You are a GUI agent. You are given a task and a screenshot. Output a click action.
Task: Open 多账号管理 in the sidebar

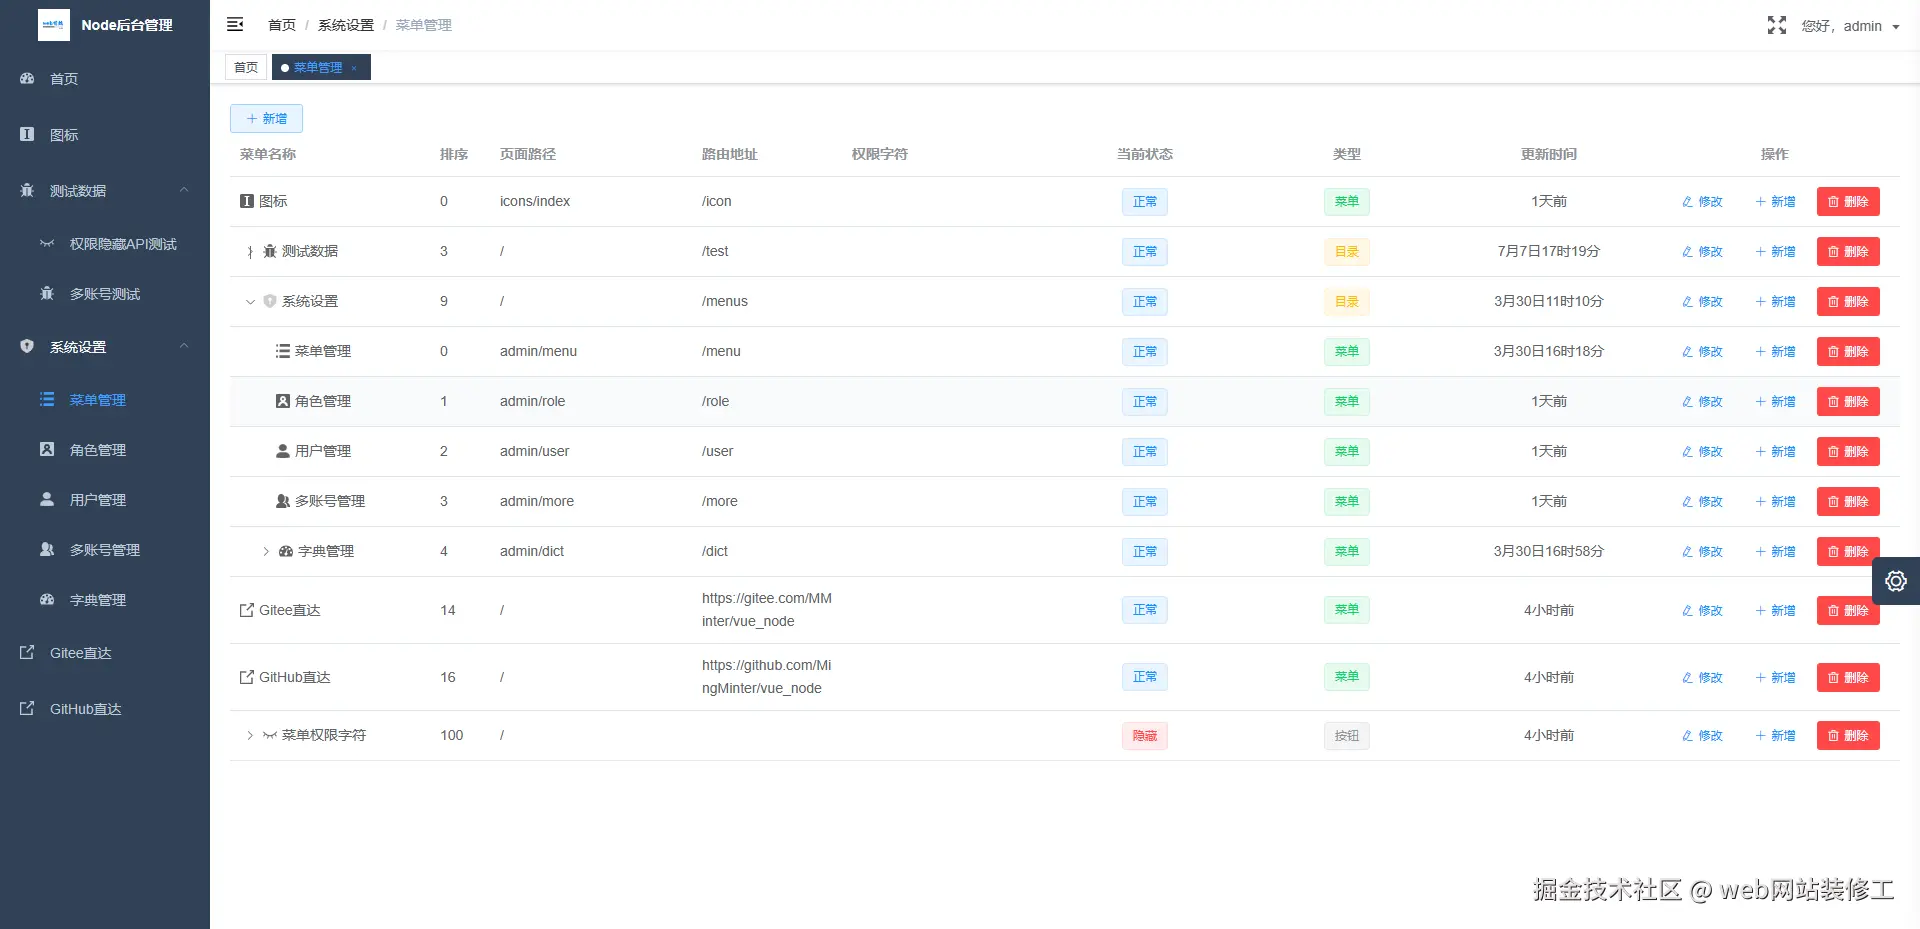[105, 550]
